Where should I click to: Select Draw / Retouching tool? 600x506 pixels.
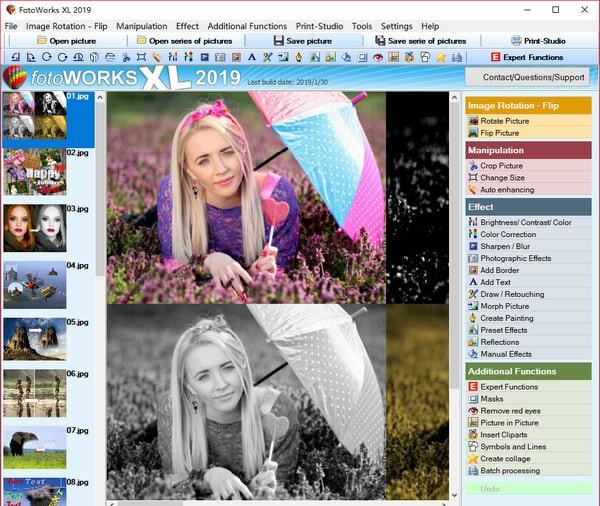coord(512,294)
